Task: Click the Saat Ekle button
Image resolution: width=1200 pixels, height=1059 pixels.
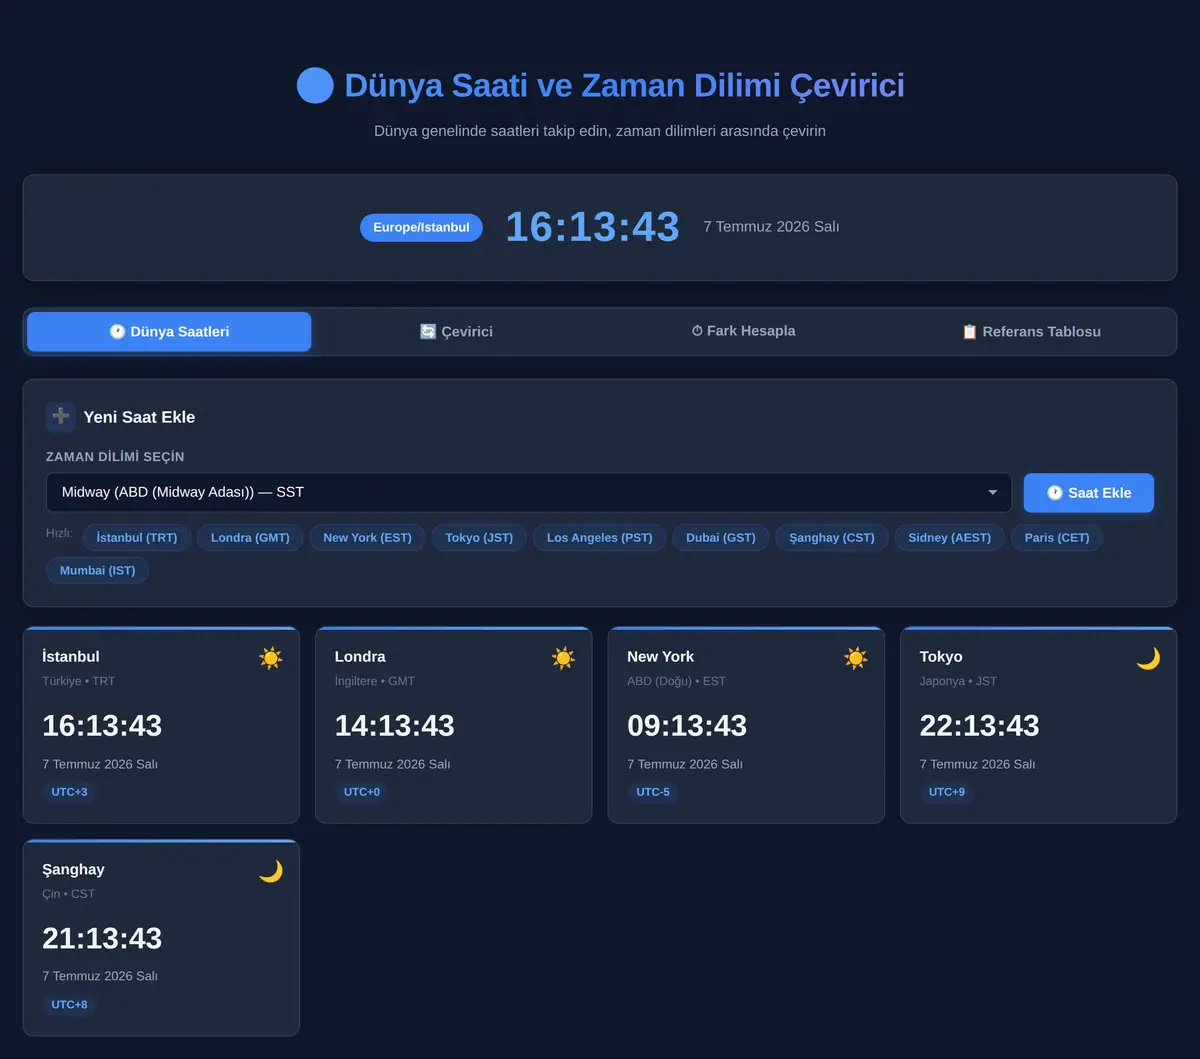Action: (x=1089, y=493)
